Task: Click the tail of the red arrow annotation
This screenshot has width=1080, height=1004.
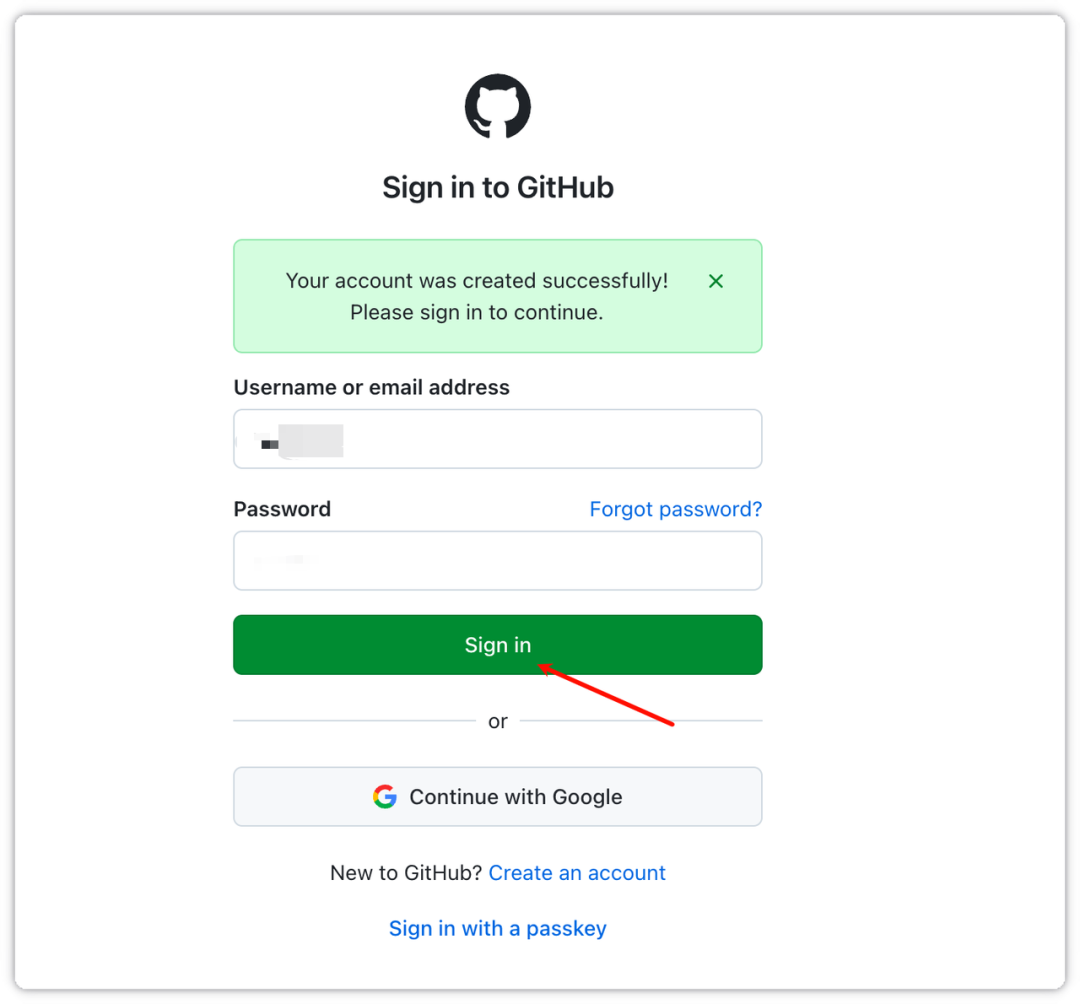Action: click(x=672, y=723)
